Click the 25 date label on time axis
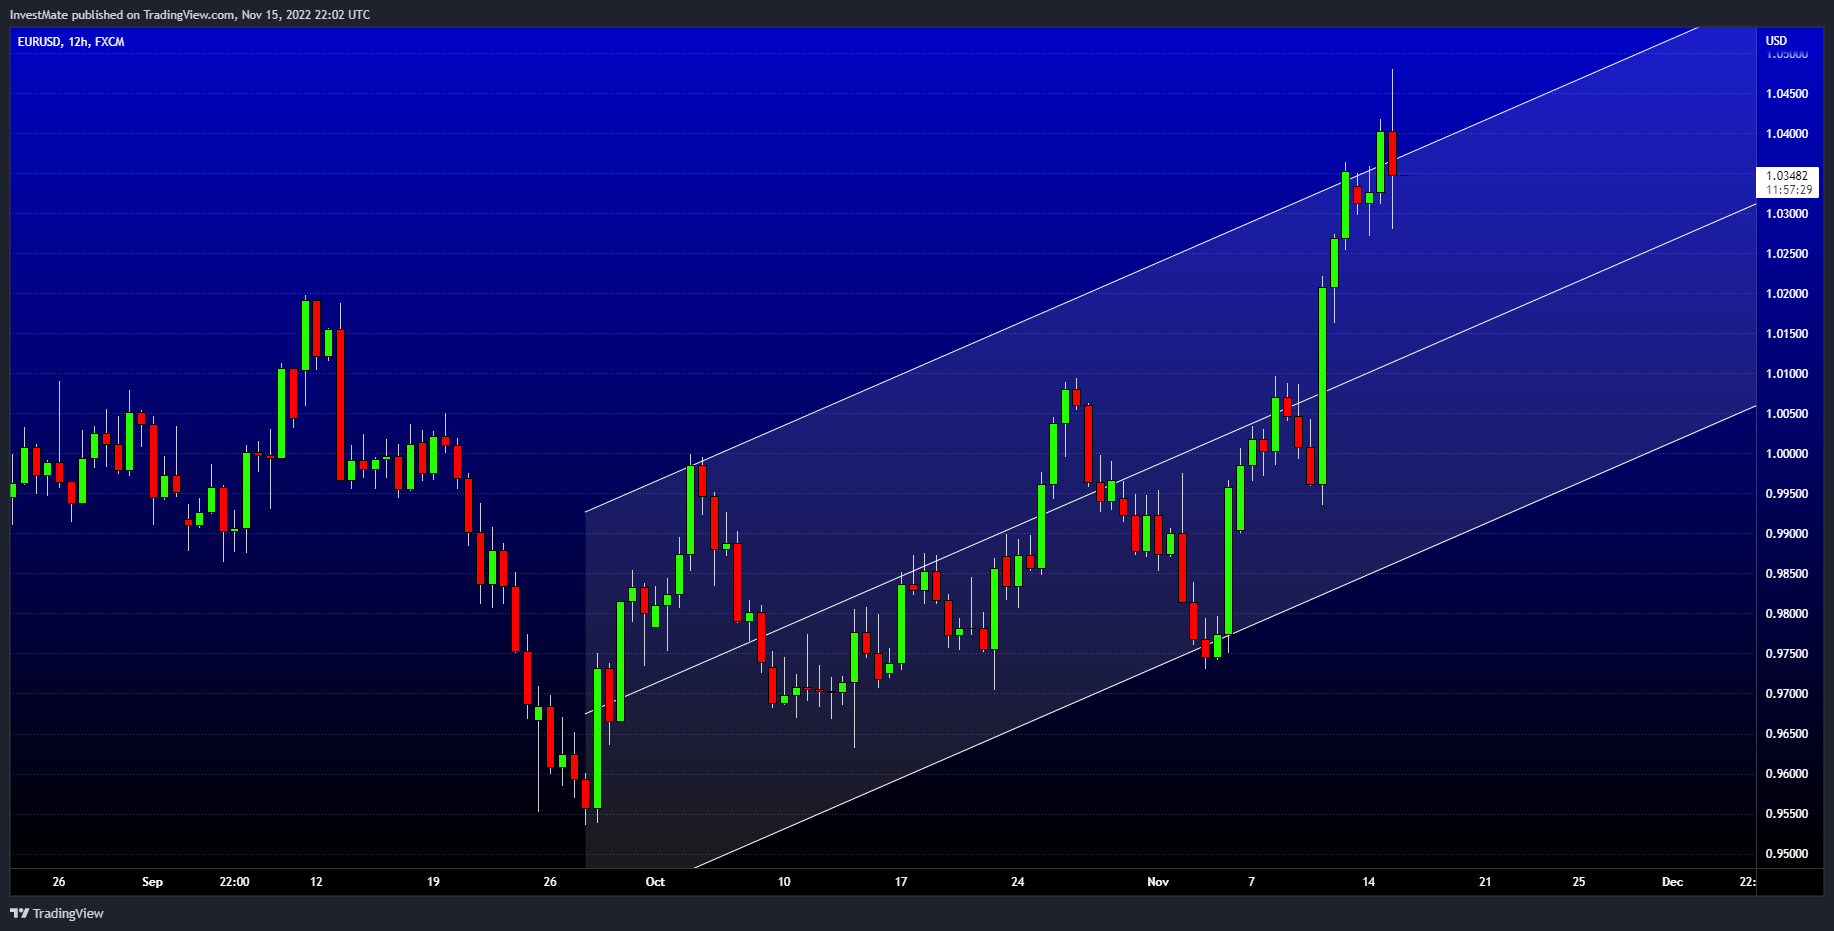 pos(1579,882)
